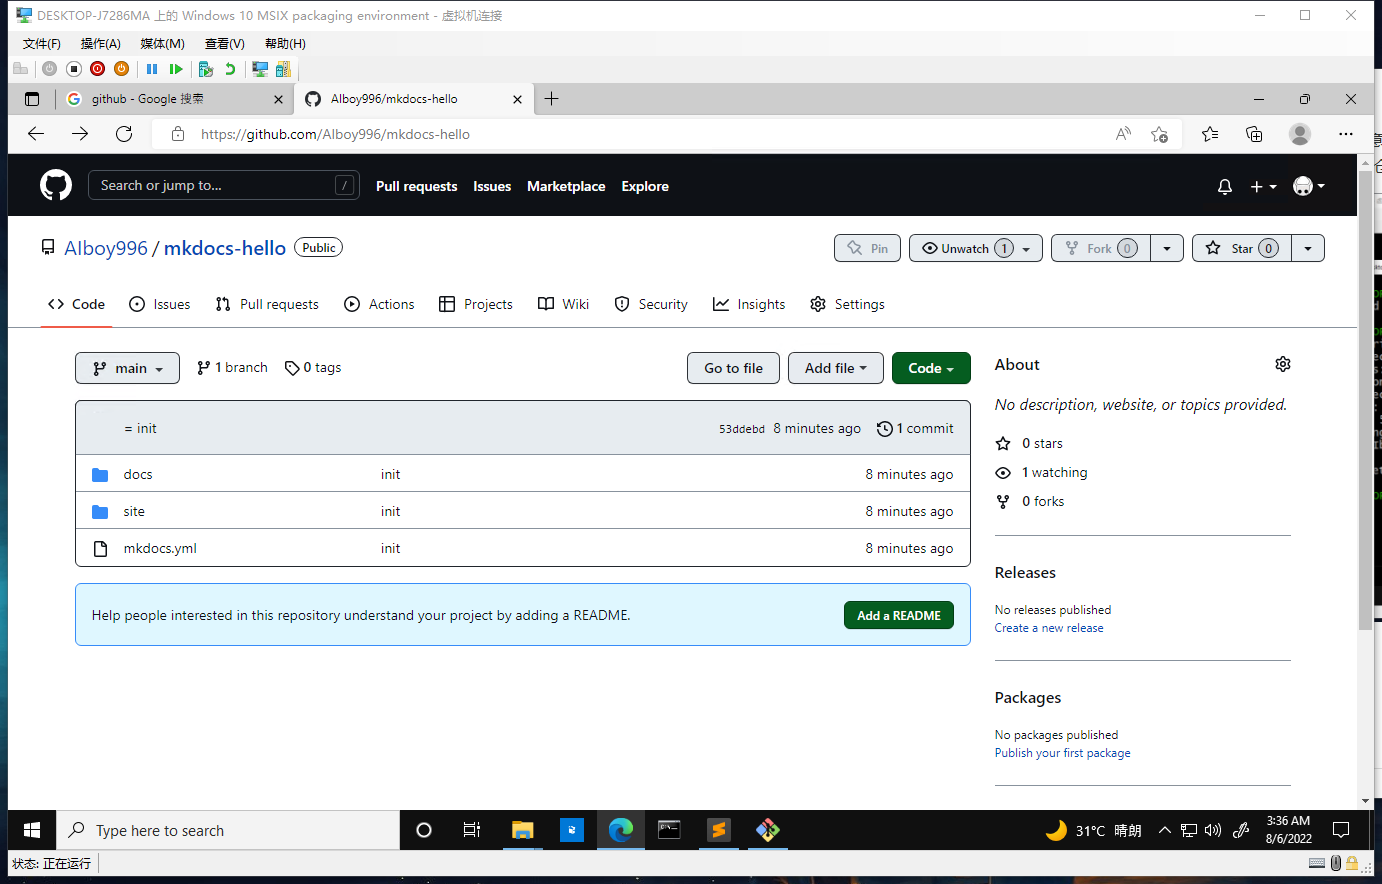1382x884 pixels.
Task: Switch to the Actions tab
Action: pyautogui.click(x=379, y=304)
